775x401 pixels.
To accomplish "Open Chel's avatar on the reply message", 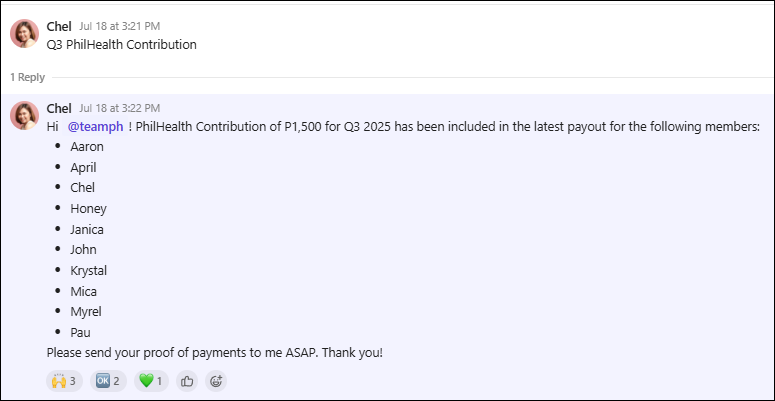I will [25, 116].
